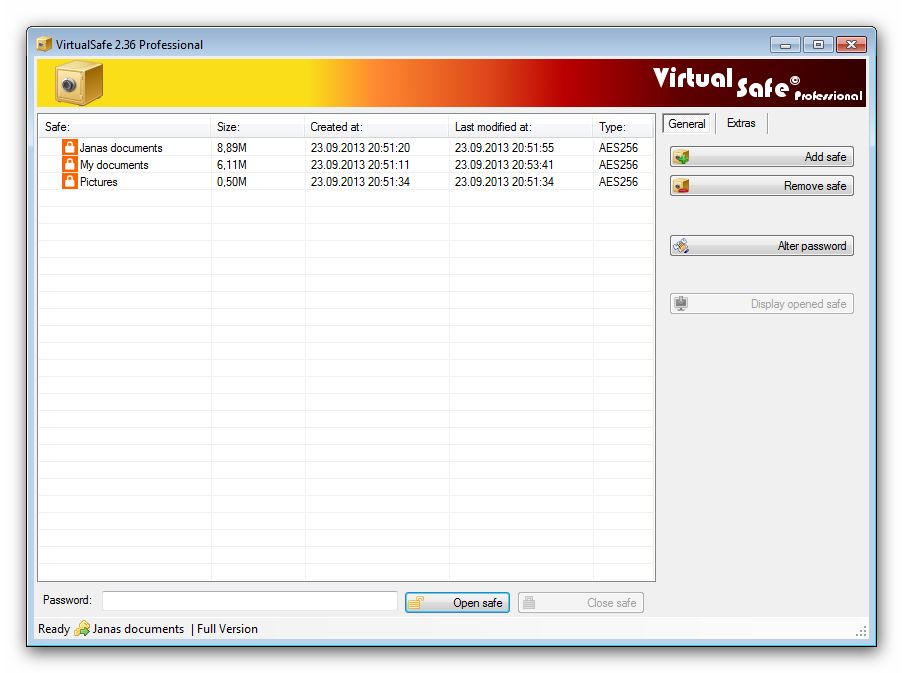The width and height of the screenshot is (903, 673).
Task: Click the 8,89M size value
Action: pyautogui.click(x=232, y=148)
